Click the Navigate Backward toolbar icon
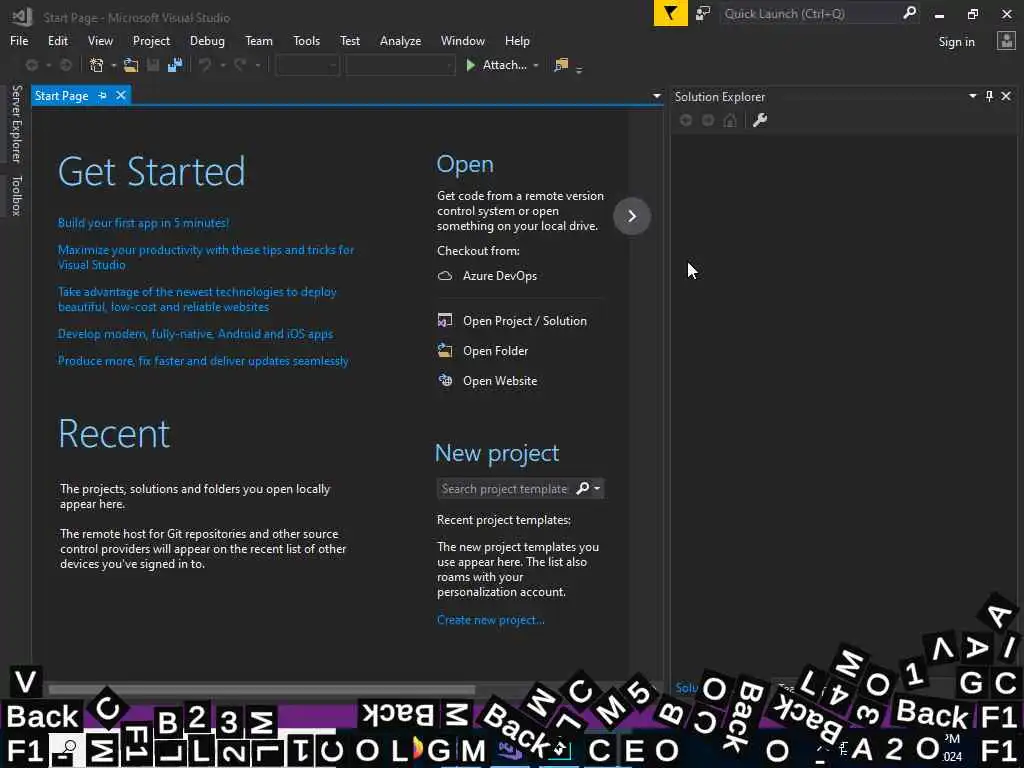Screen dimensions: 1024x768 tap(31, 65)
